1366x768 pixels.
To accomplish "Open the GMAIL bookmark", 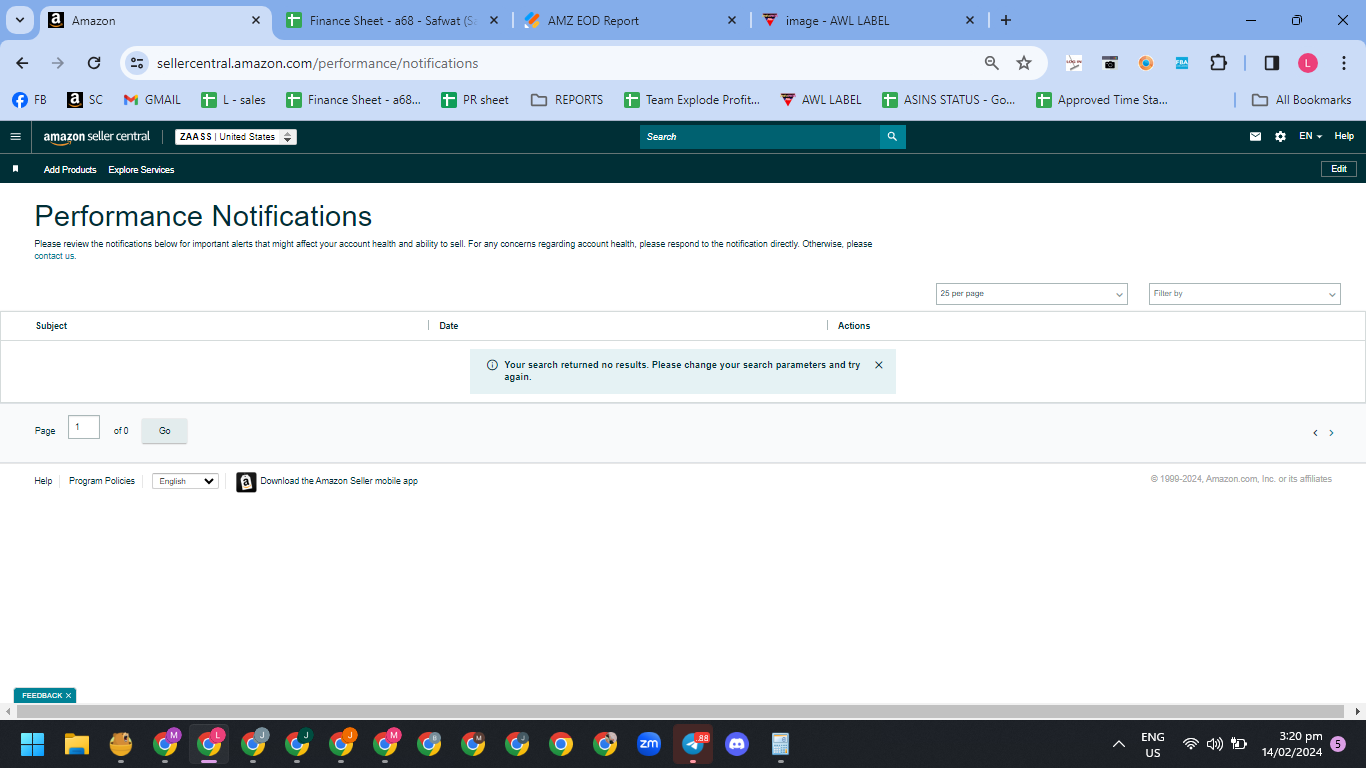I will click(x=152, y=100).
